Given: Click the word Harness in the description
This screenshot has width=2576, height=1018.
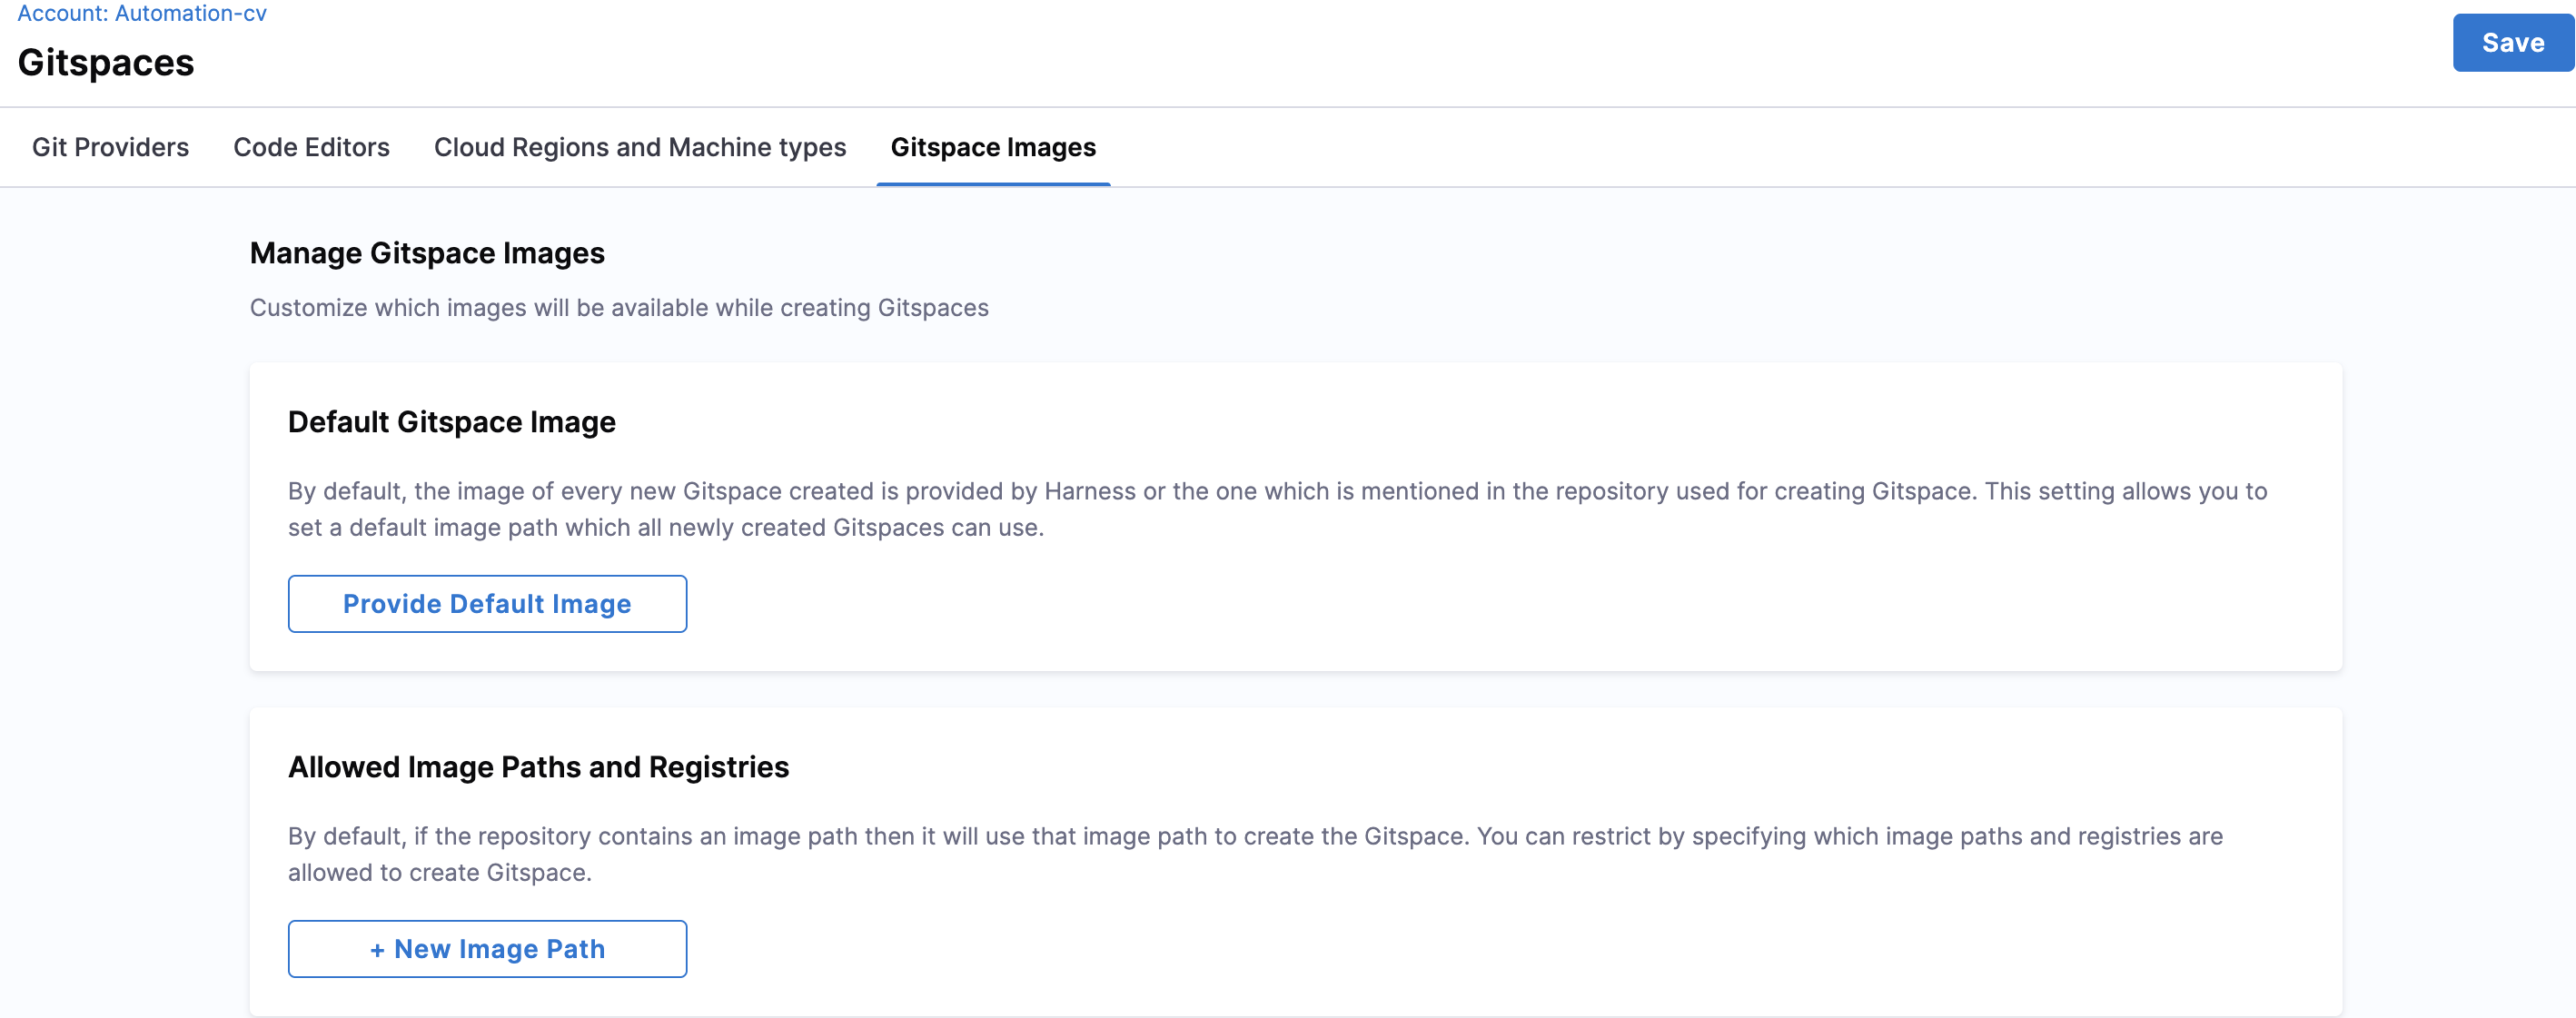Looking at the screenshot, I should (x=1089, y=491).
